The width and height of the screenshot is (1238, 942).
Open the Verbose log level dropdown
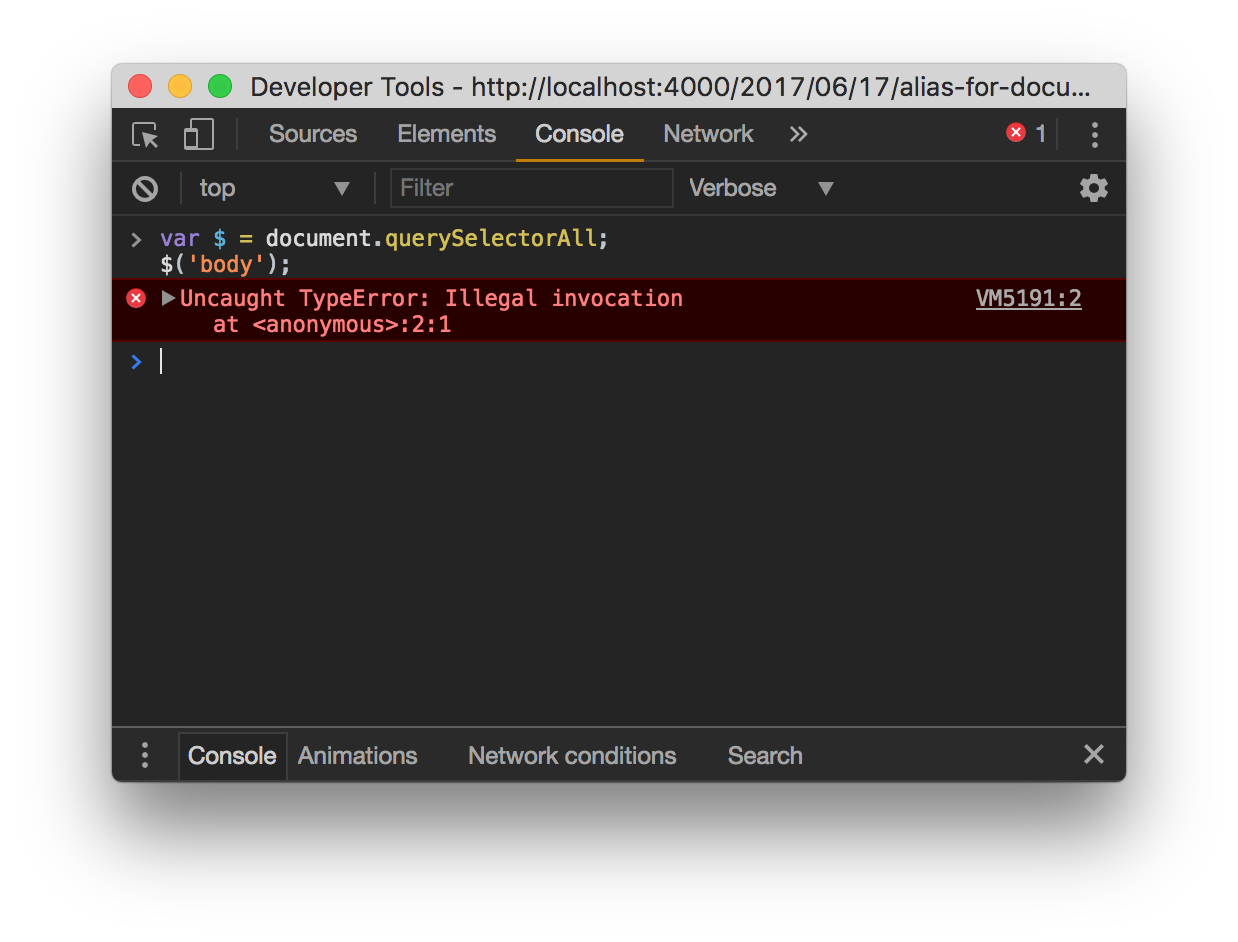760,188
